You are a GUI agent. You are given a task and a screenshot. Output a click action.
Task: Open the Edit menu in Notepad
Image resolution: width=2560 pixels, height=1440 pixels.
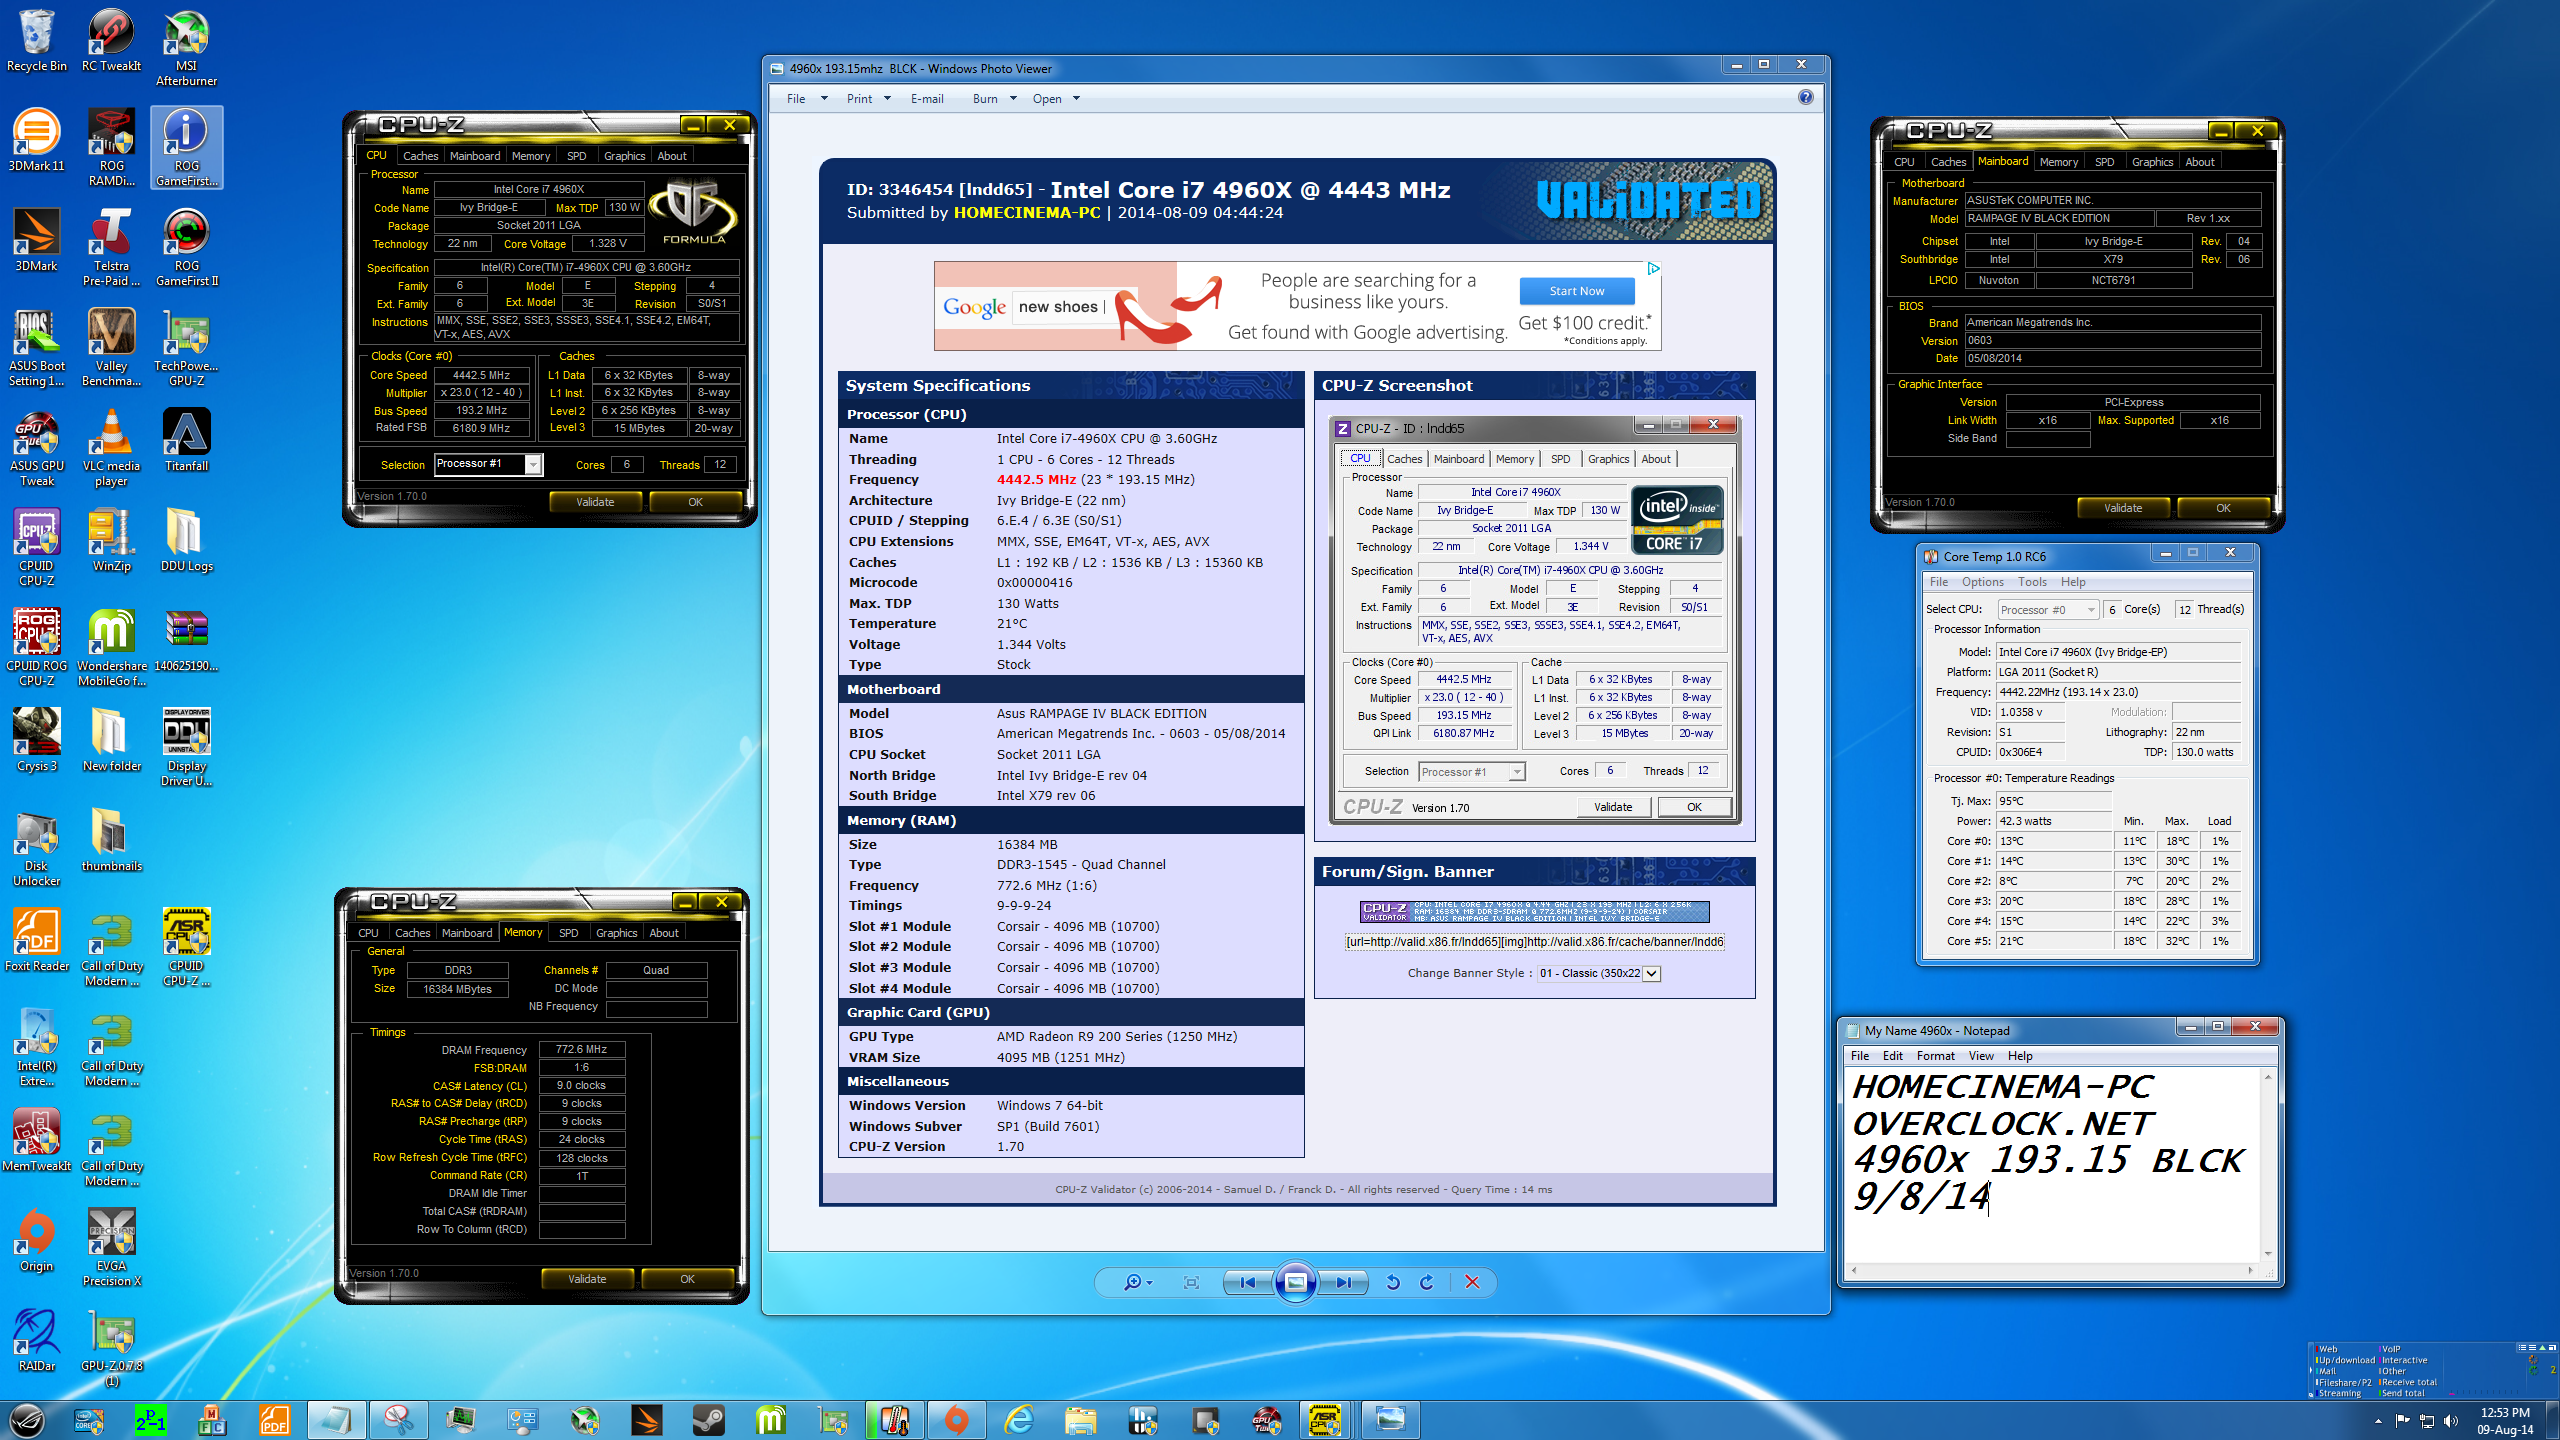(x=1892, y=1056)
